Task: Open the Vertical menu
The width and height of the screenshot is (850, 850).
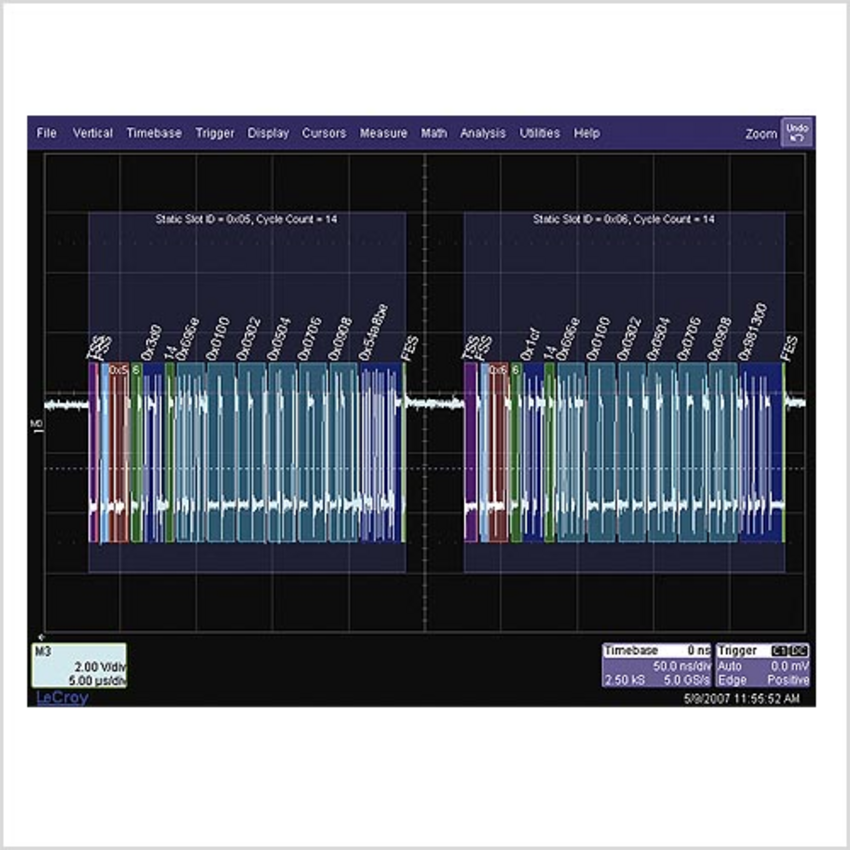Action: point(93,133)
